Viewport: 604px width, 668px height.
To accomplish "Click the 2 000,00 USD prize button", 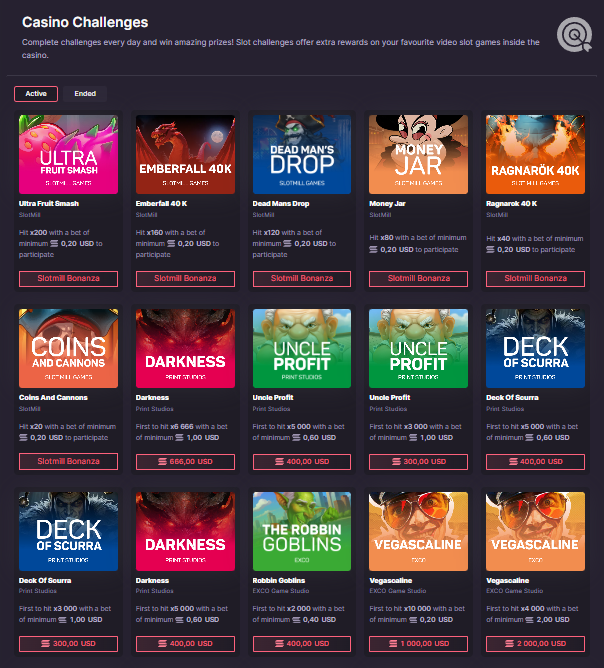I will click(x=535, y=644).
